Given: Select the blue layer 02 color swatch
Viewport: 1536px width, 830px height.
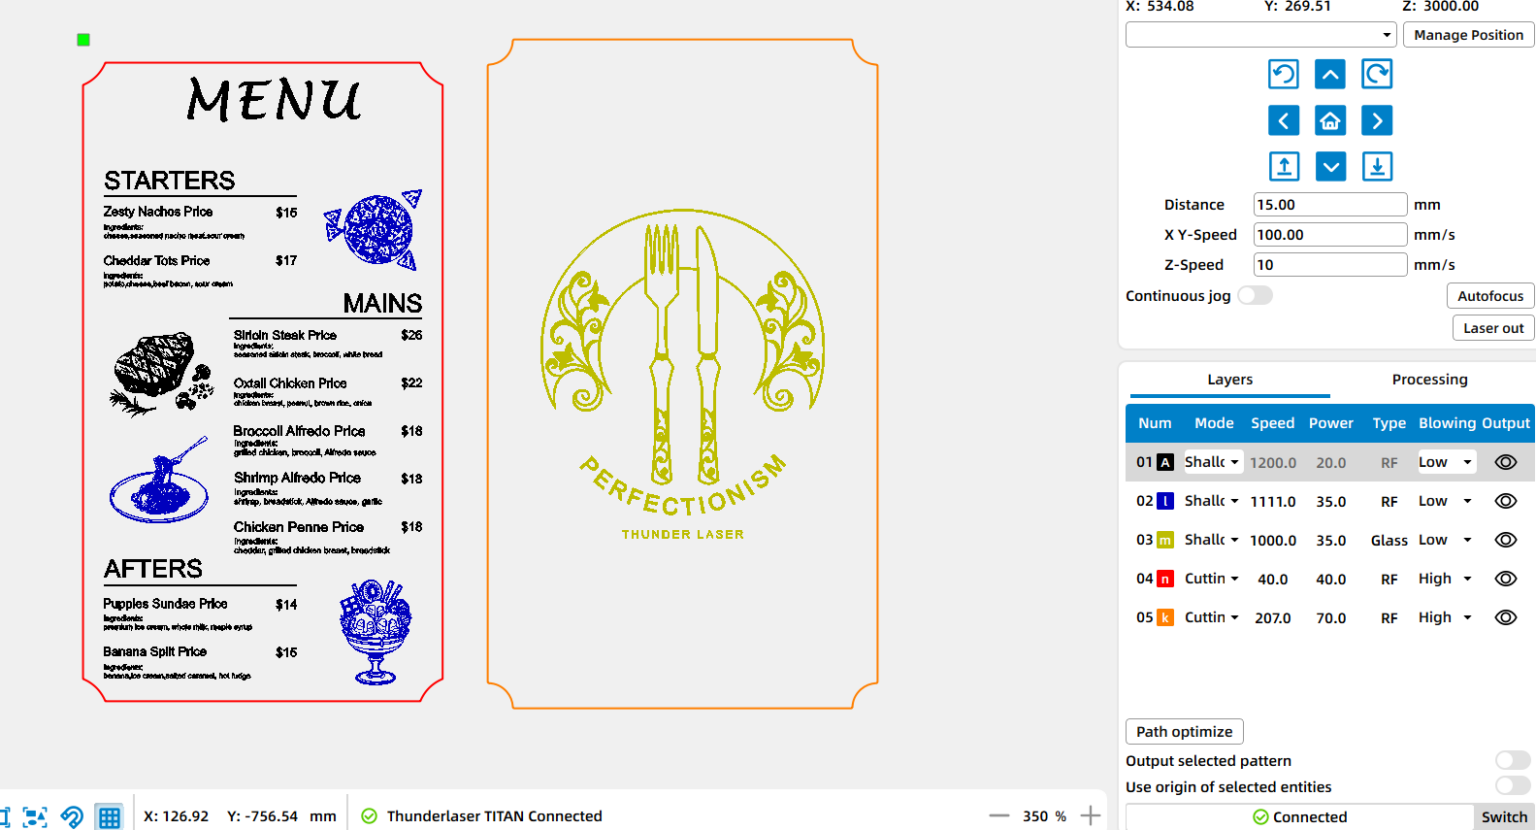Looking at the screenshot, I should click(x=1165, y=501).
